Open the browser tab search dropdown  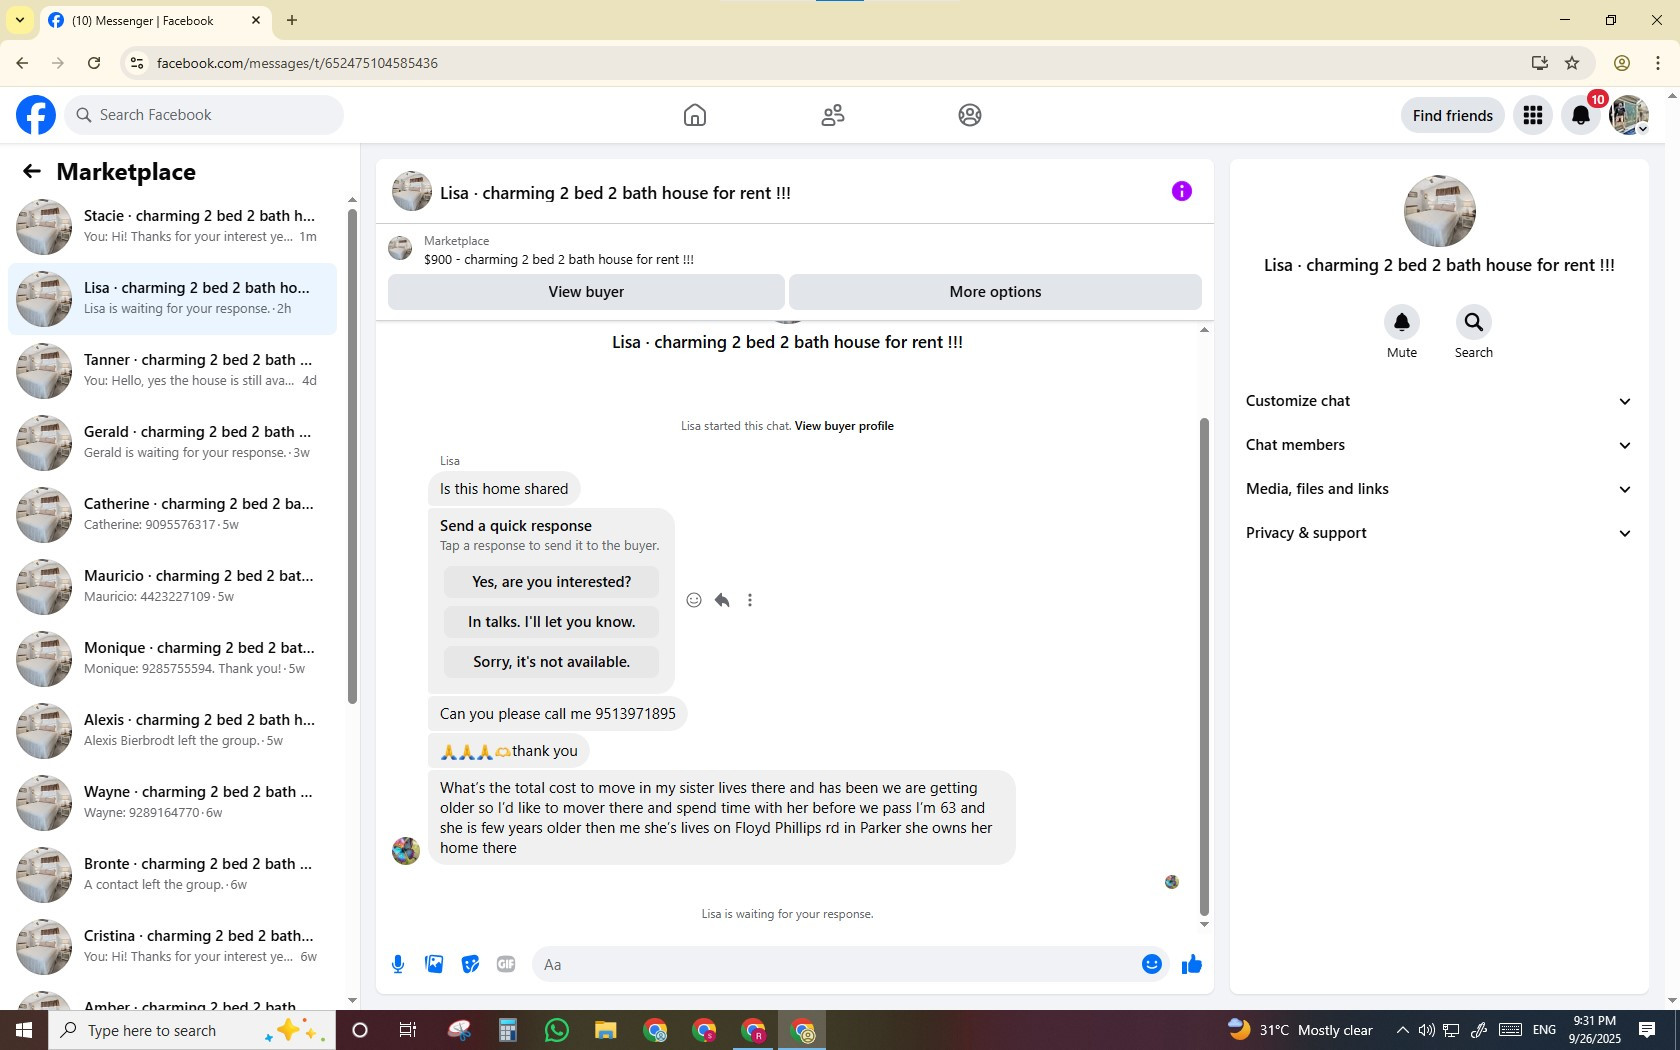pyautogui.click(x=19, y=20)
